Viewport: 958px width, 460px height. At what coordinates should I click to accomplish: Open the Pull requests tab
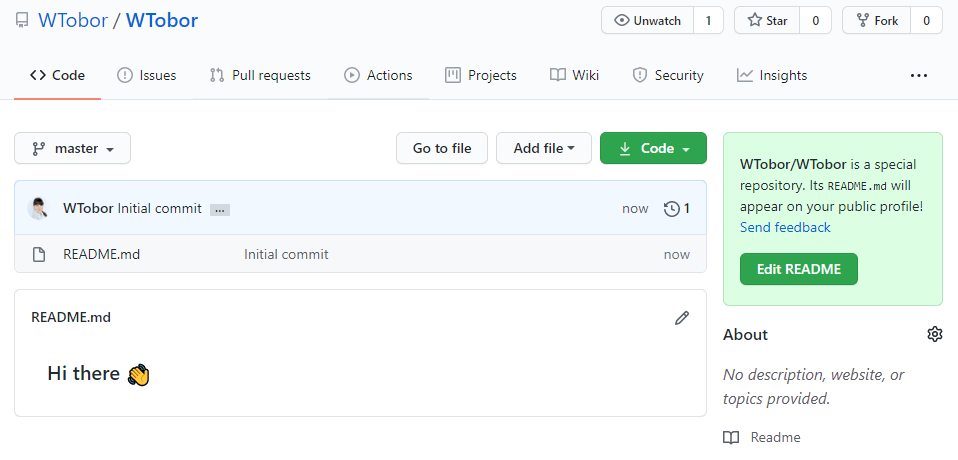tap(260, 75)
